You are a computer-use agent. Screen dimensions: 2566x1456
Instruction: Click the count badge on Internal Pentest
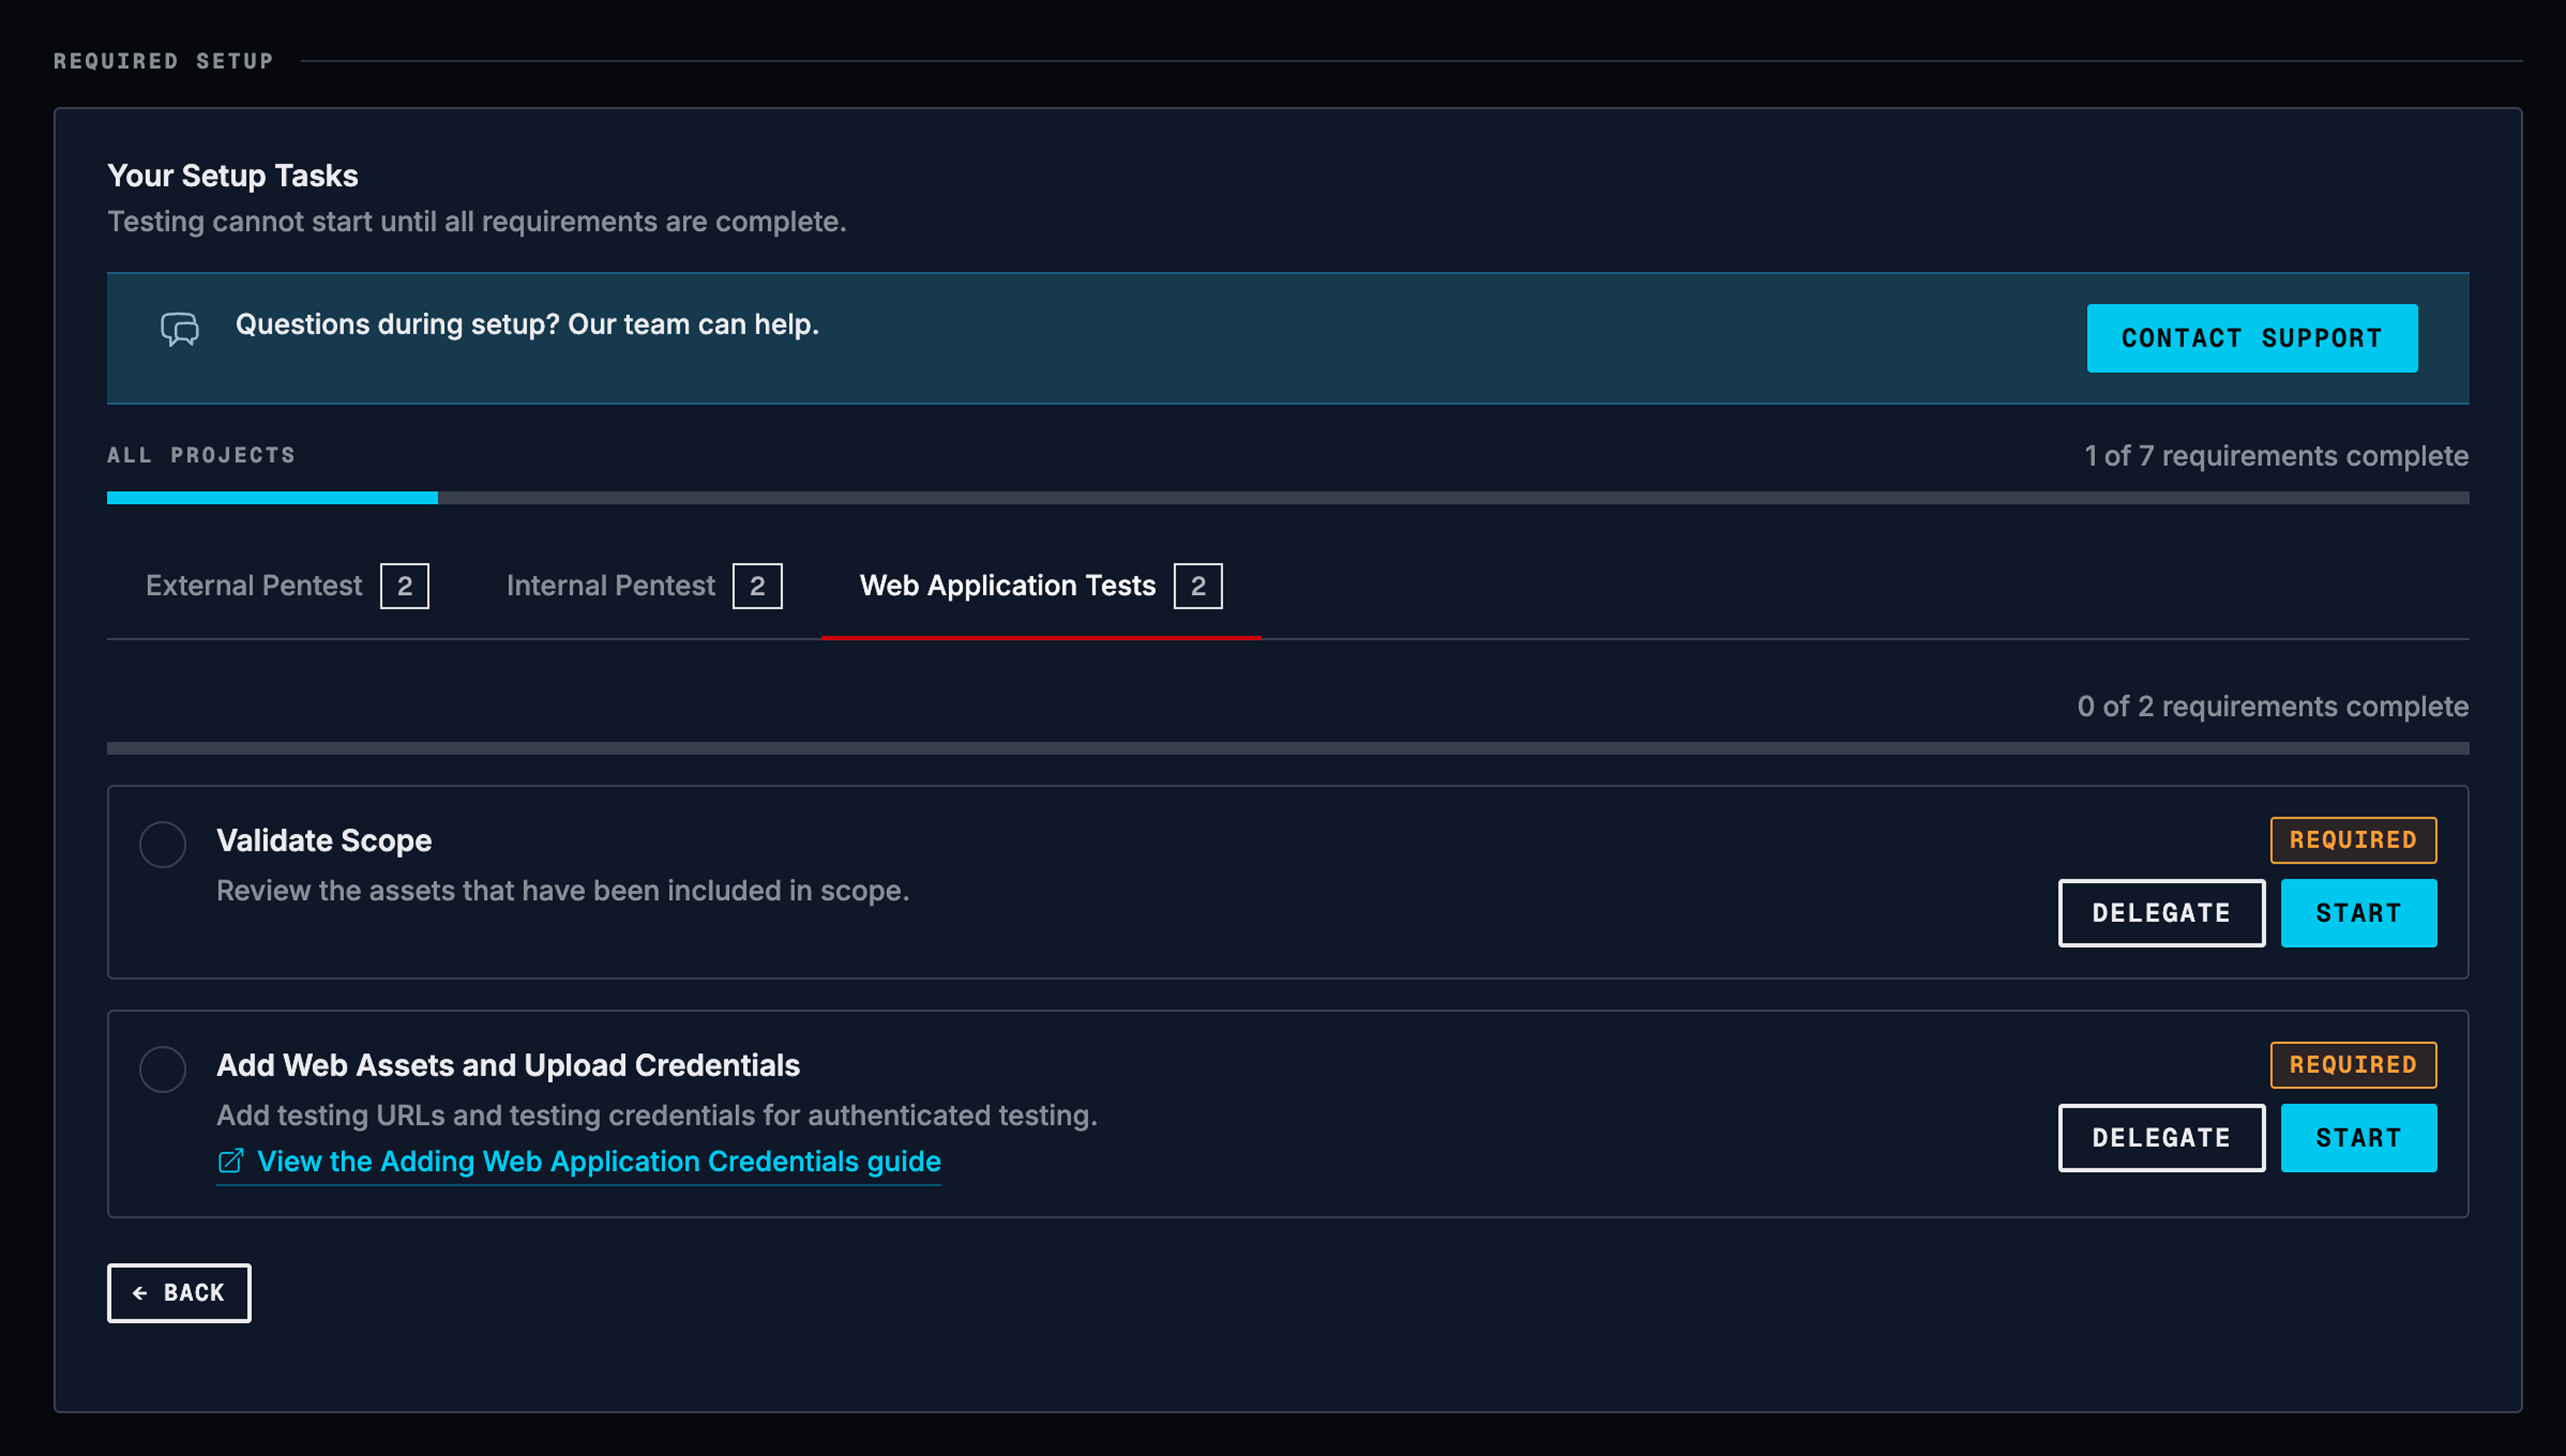tap(758, 586)
